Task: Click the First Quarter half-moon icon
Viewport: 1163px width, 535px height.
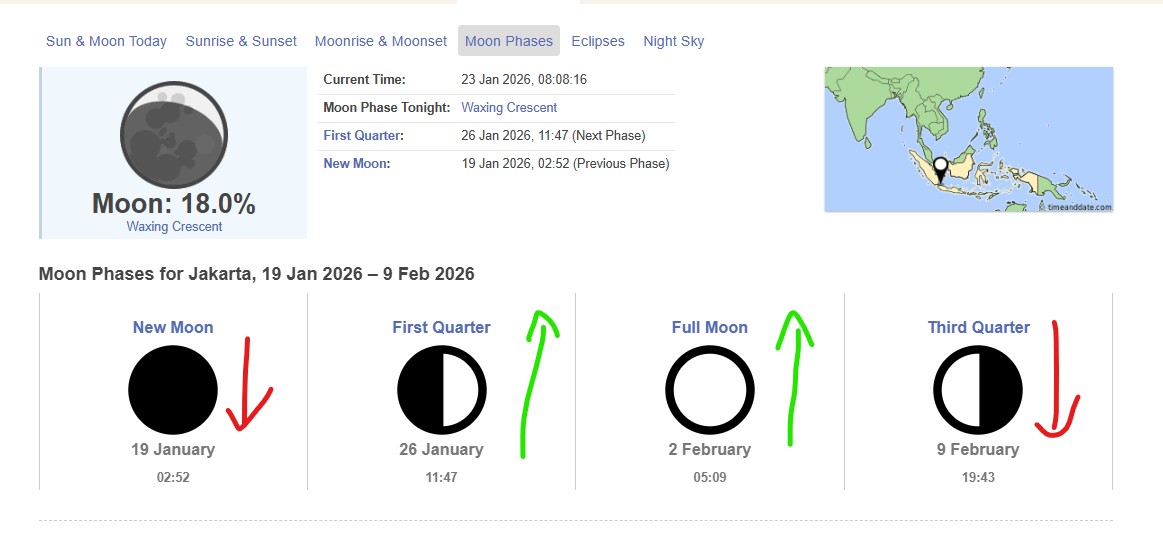Action: tap(442, 390)
